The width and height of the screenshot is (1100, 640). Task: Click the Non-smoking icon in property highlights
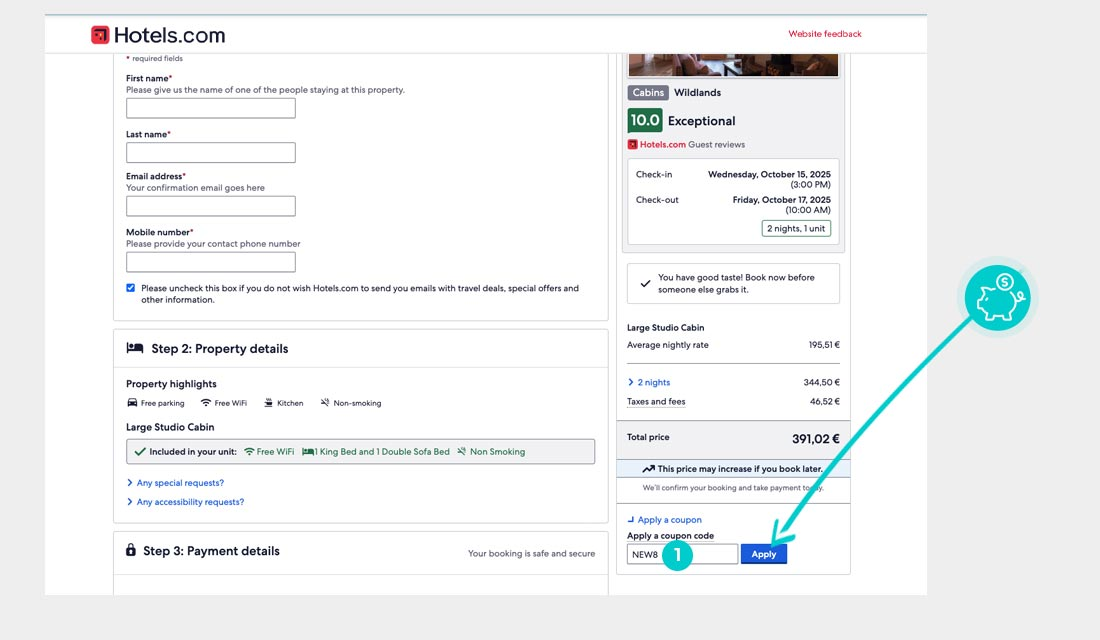pos(325,403)
